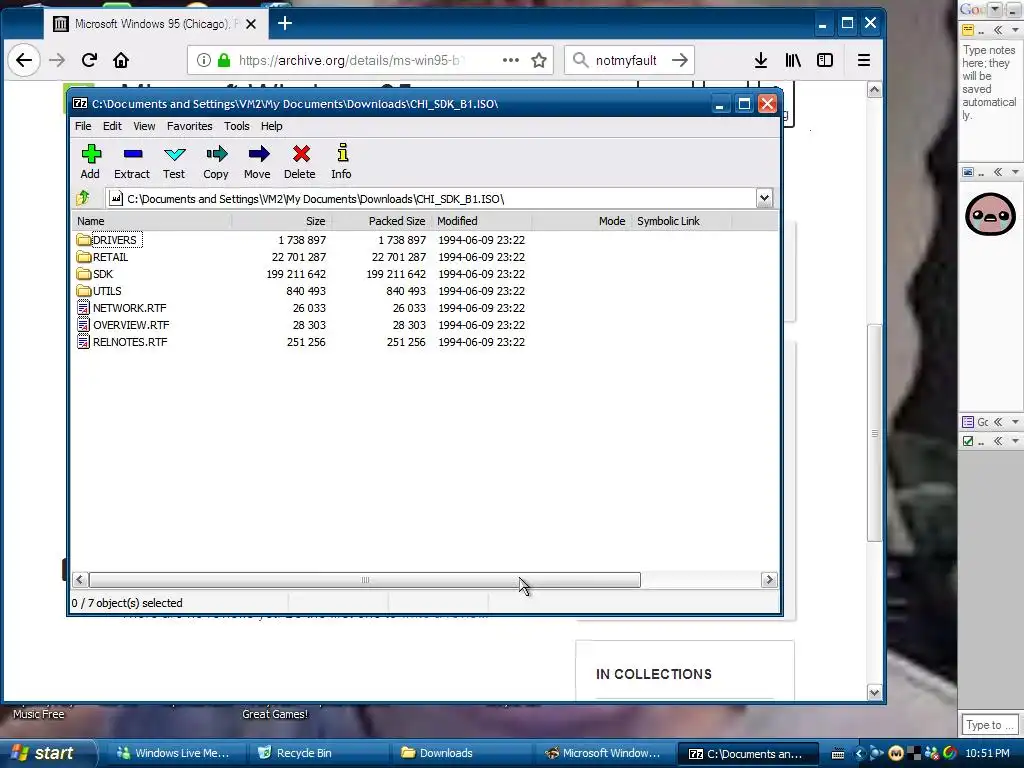
Task: Click the Copy toolbar icon
Action: pyautogui.click(x=216, y=161)
